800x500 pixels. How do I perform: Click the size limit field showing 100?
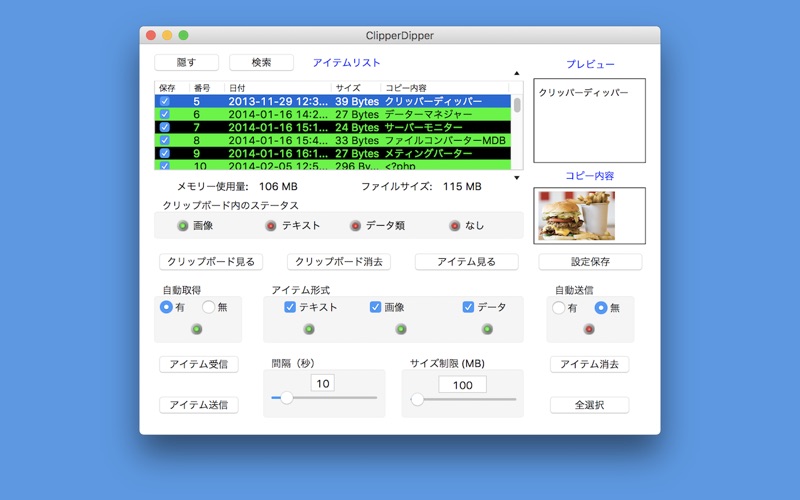462,385
